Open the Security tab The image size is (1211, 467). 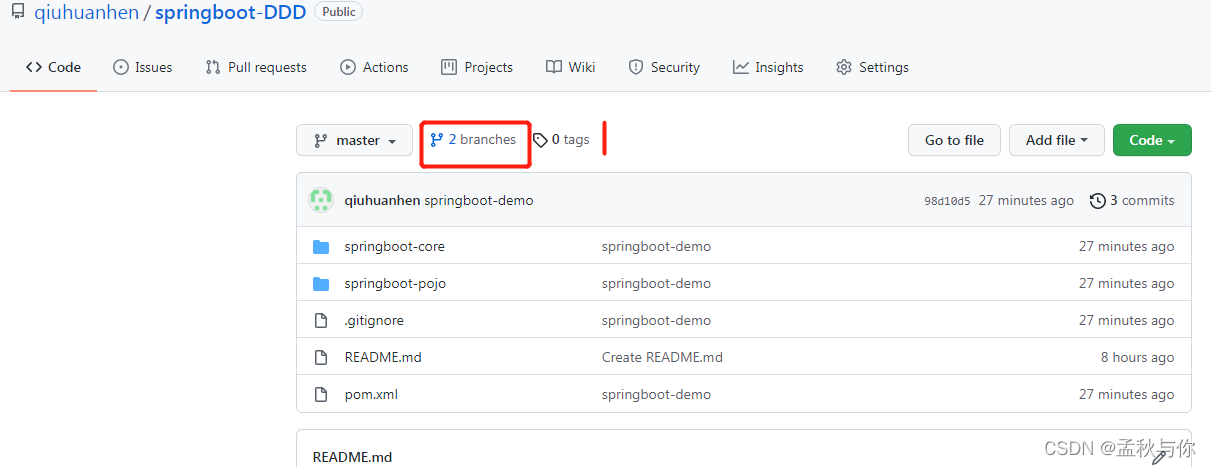coord(664,67)
